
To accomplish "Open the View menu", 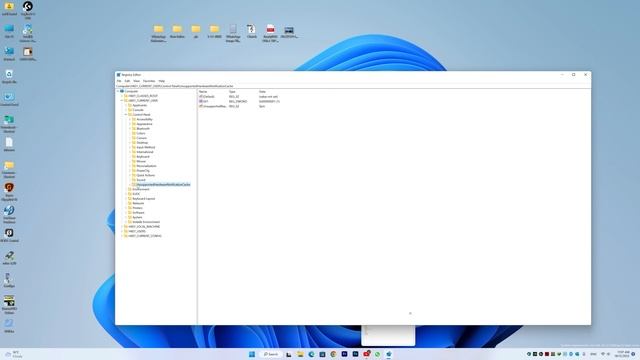I will tap(136, 81).
